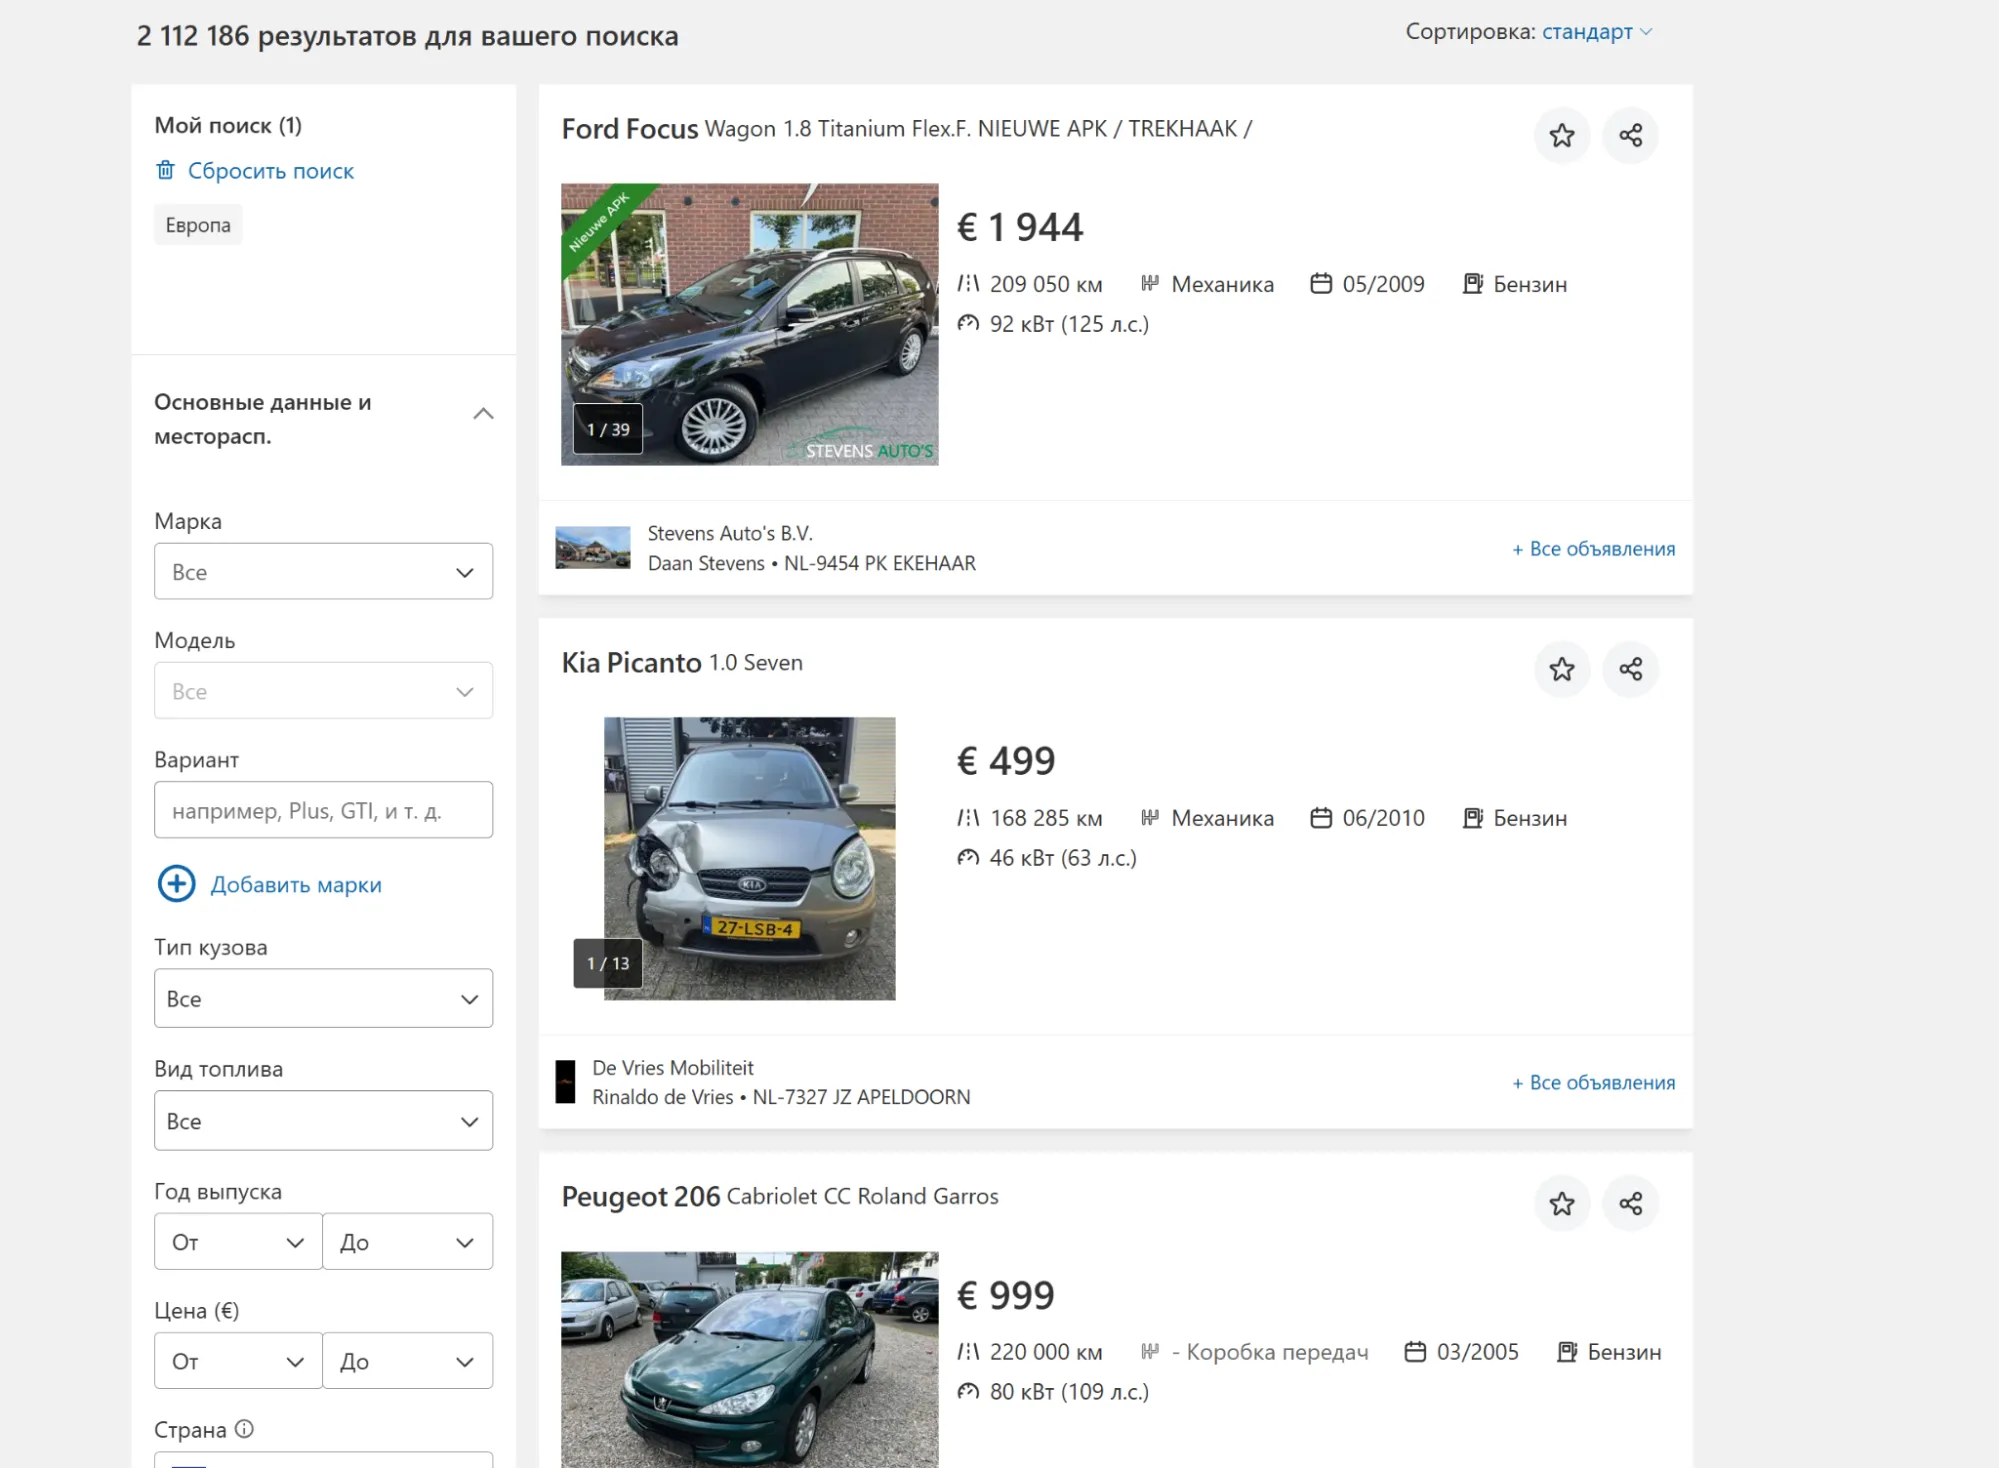Click the 209 050 км mileage
1999x1469 pixels.
click(1046, 284)
